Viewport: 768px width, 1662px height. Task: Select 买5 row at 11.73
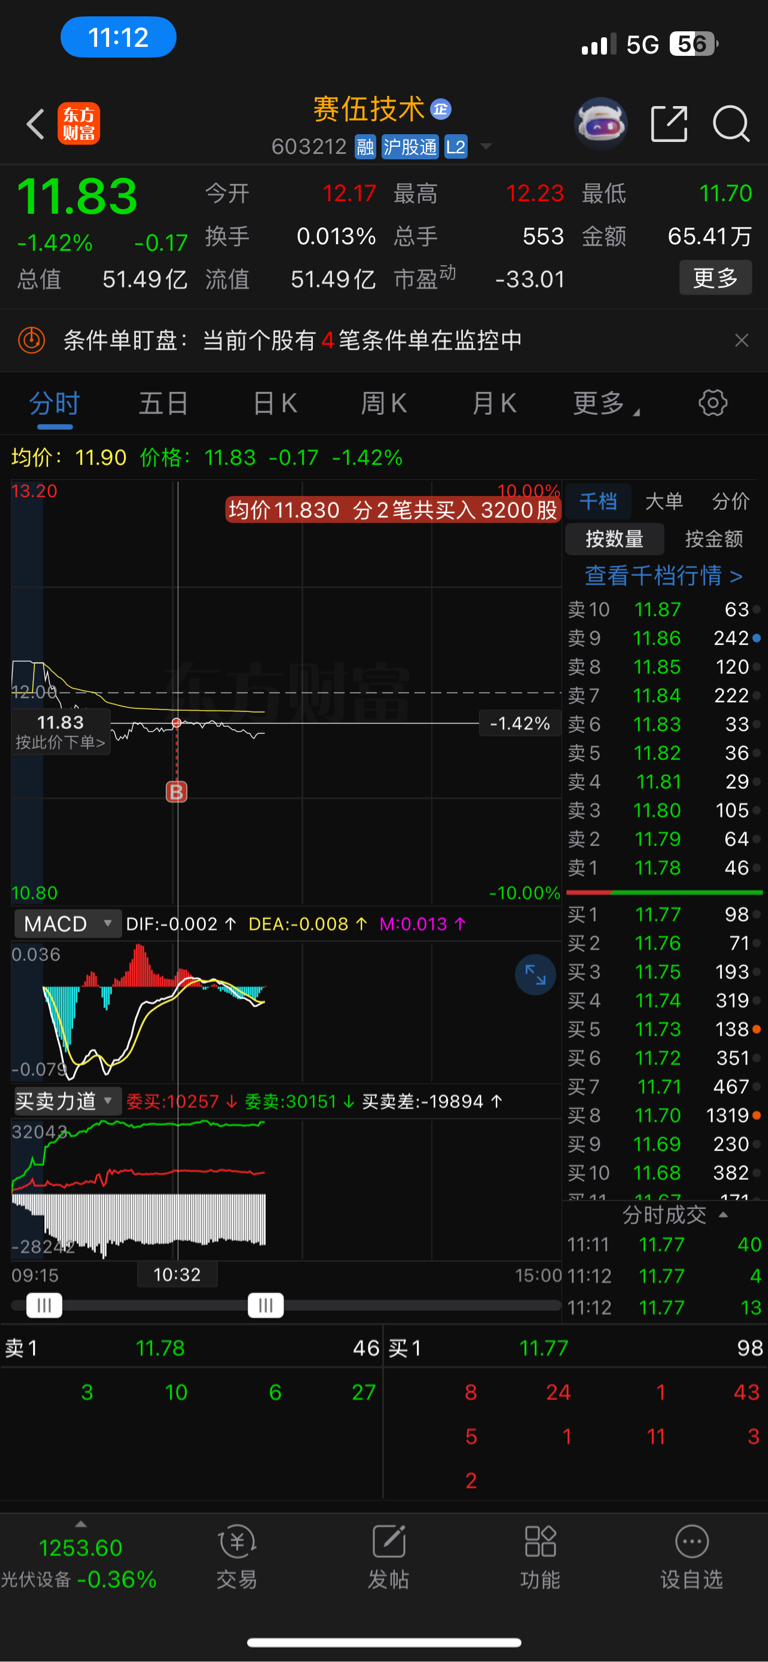click(663, 1029)
